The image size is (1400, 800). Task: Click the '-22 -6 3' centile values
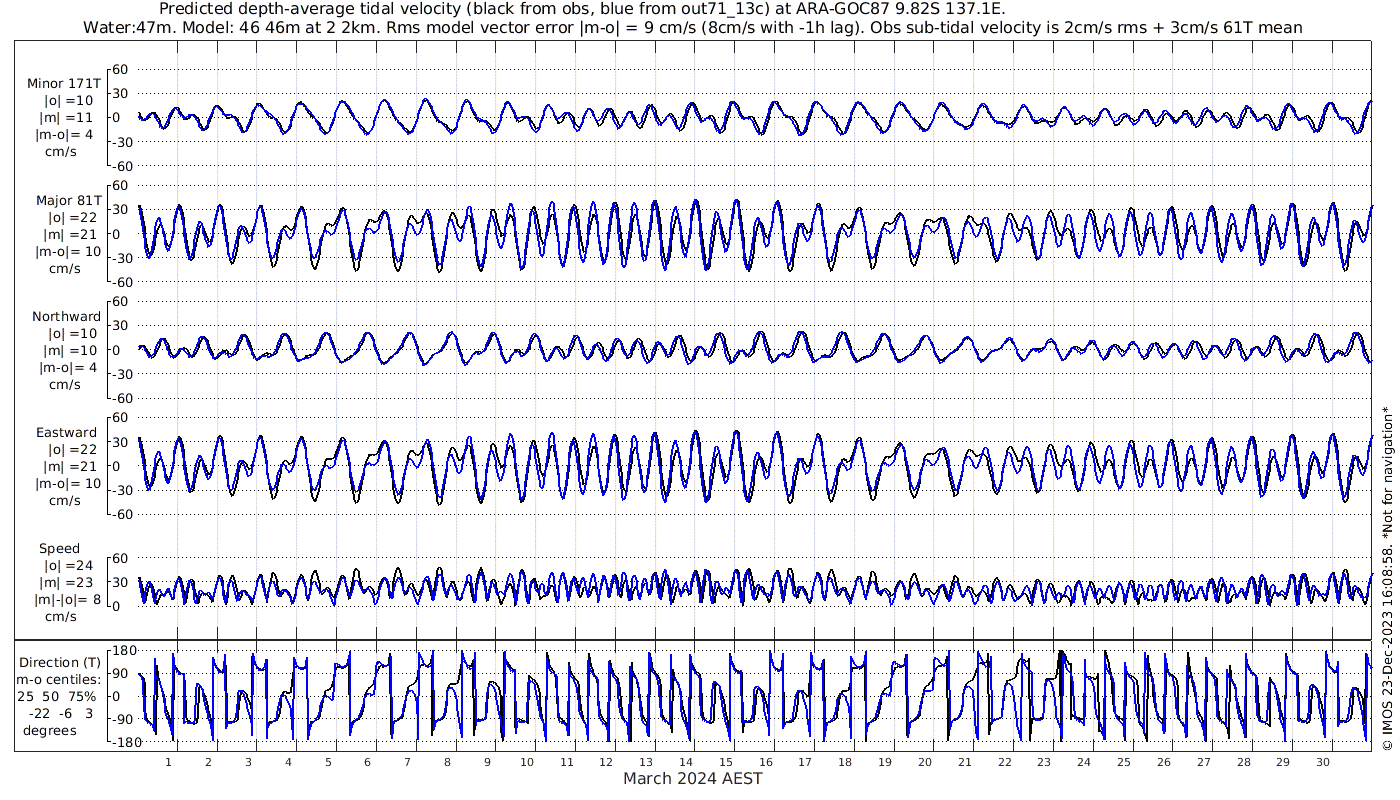click(x=63, y=713)
